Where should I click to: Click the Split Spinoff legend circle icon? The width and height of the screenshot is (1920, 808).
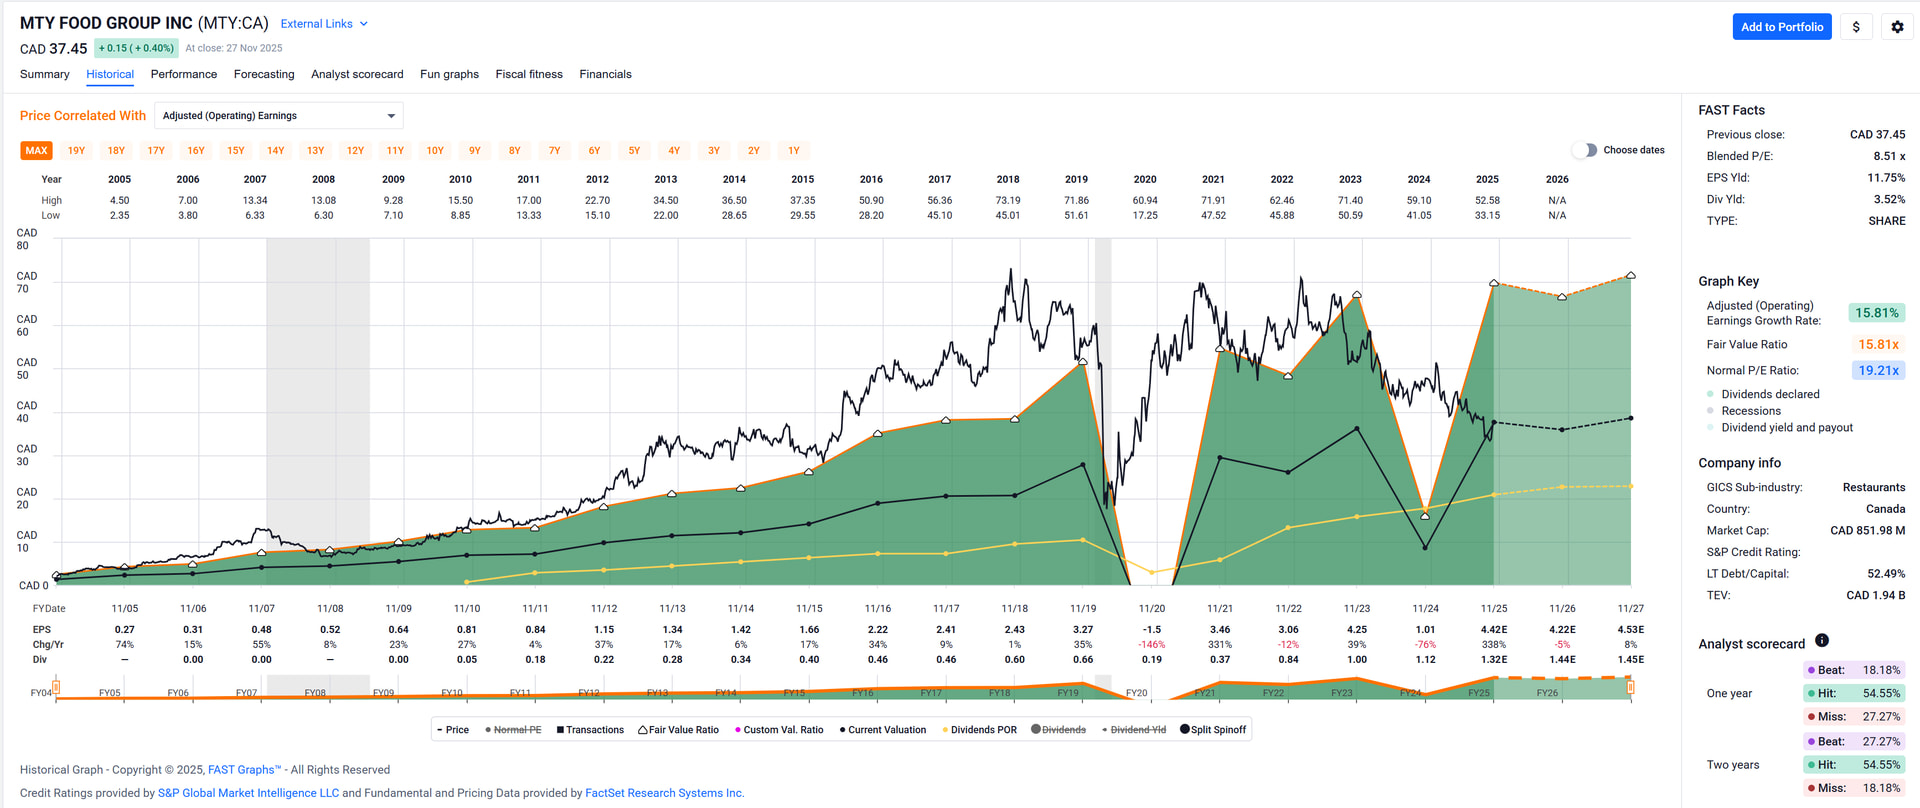[1185, 729]
